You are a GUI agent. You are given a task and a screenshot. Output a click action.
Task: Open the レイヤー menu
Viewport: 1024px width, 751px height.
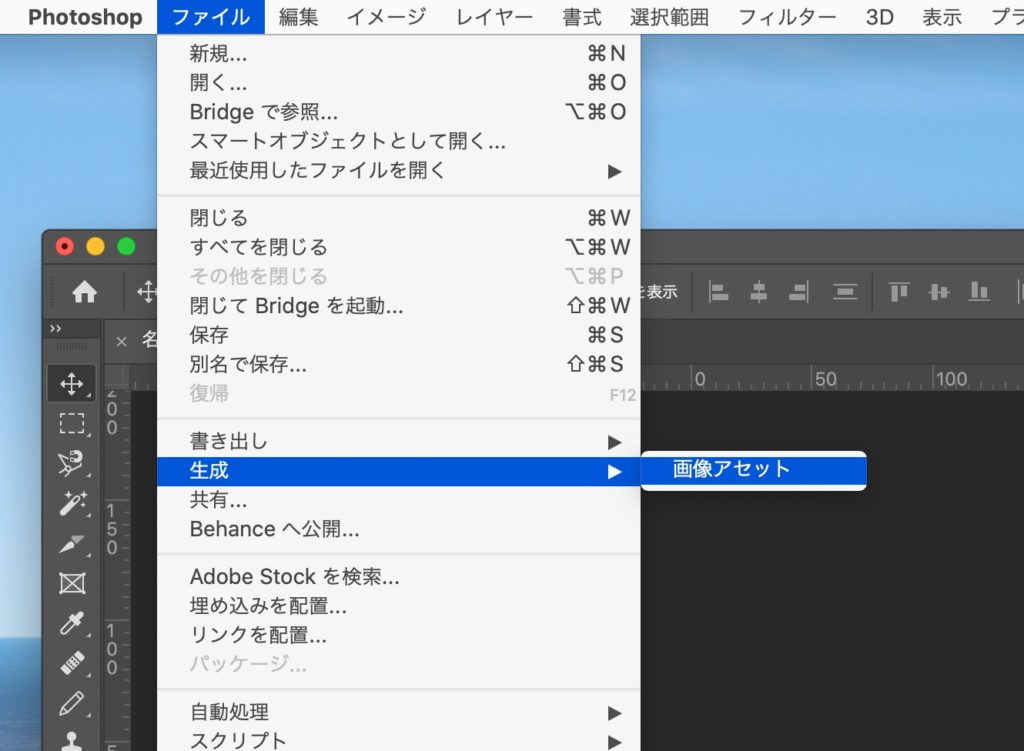pos(492,16)
